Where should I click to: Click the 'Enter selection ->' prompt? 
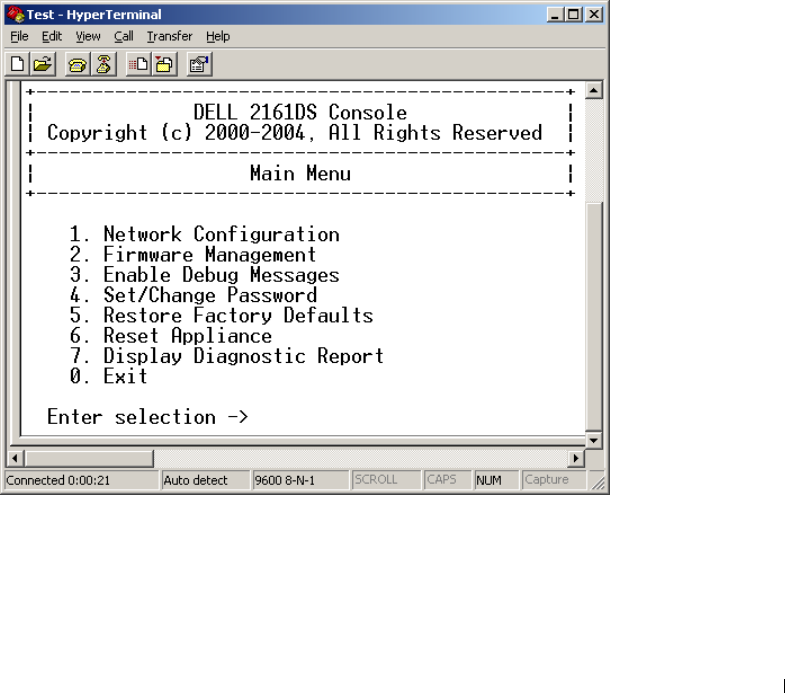(147, 417)
